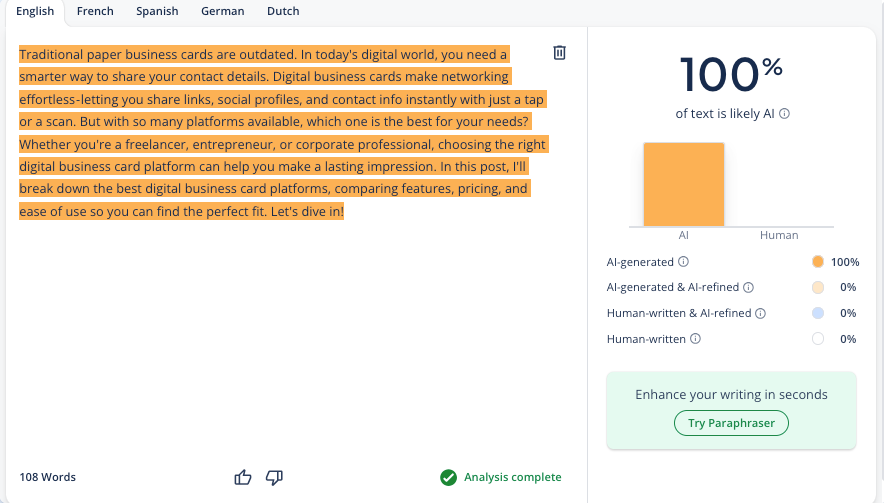This screenshot has height=503, width=884.
Task: Click the orange AI bar in chart
Action: [684, 184]
